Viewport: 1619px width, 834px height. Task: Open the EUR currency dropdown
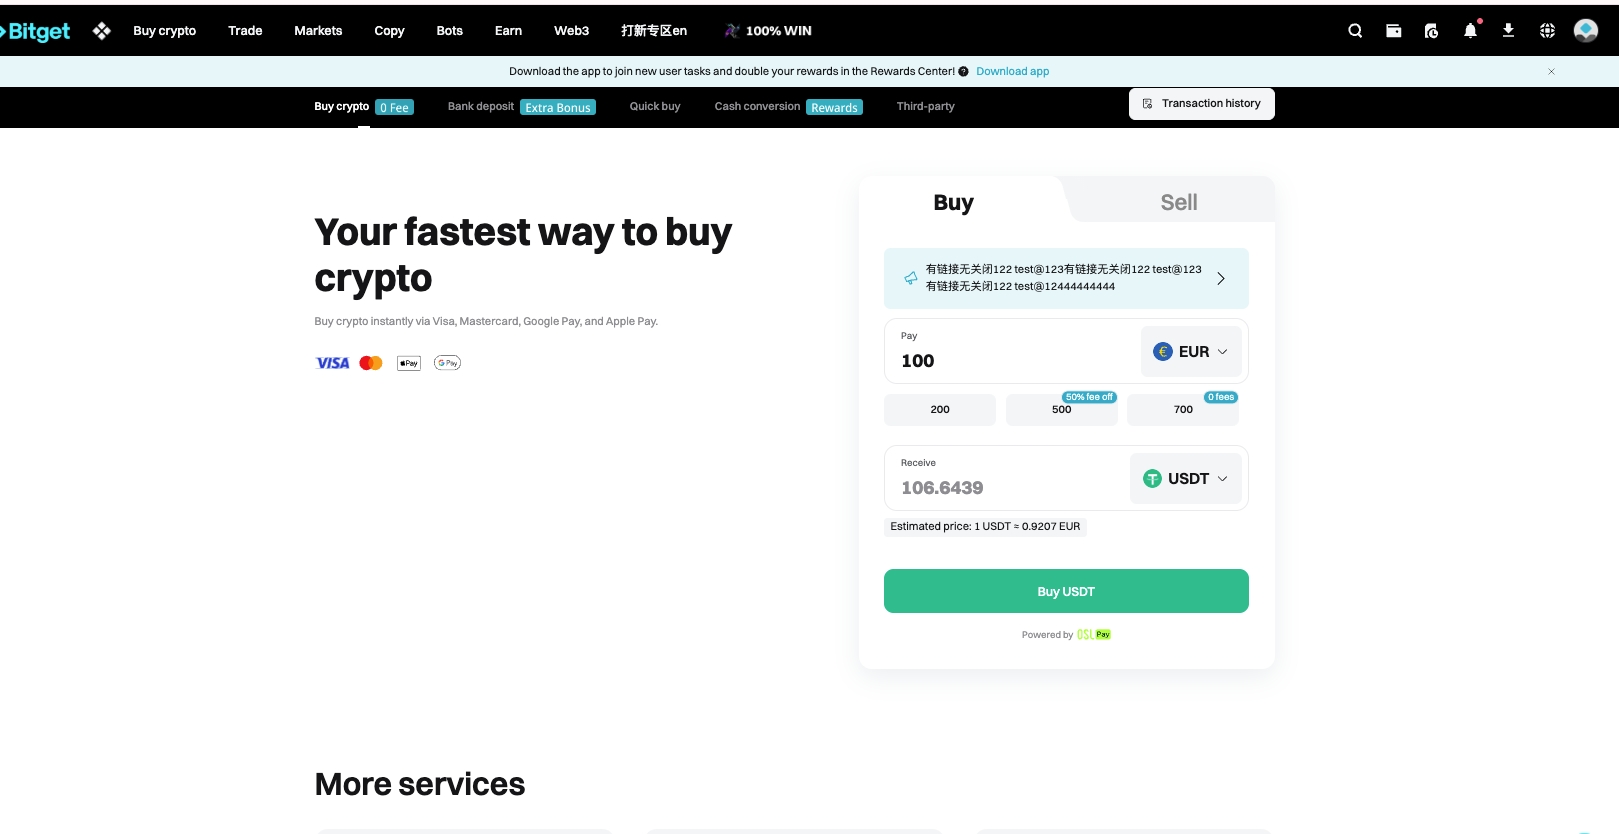click(x=1190, y=352)
